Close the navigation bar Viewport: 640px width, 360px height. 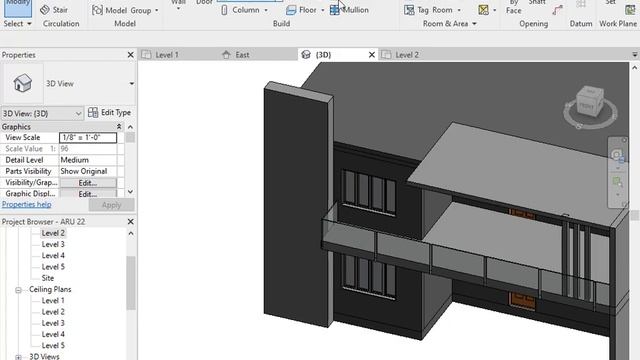624,140
